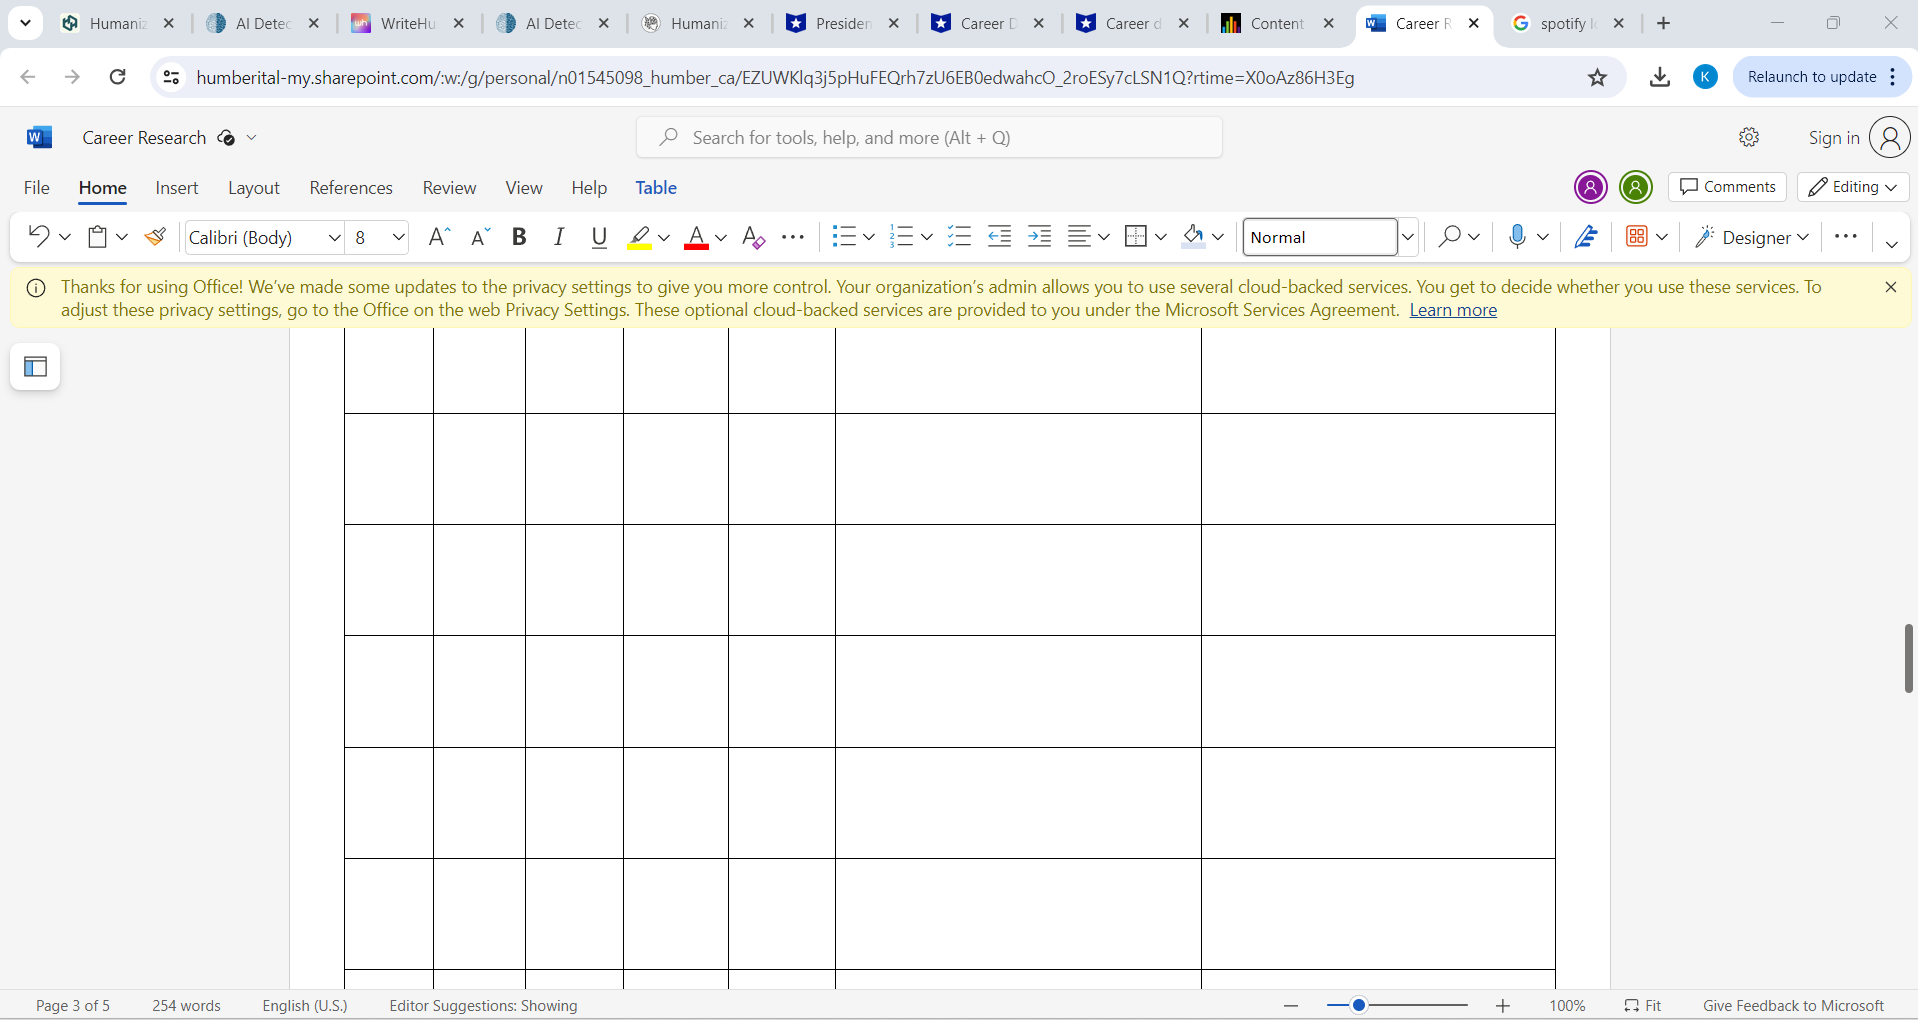Toggle Italic formatting
The image size is (1918, 1020).
[559, 237]
